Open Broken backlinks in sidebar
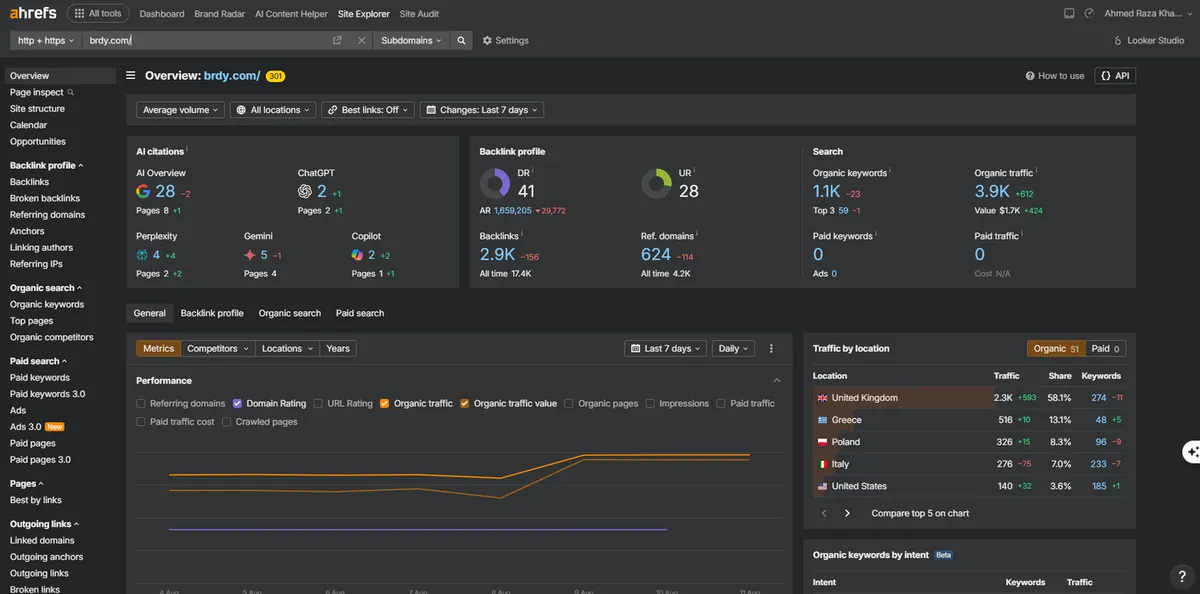The width and height of the screenshot is (1200, 594). point(45,198)
